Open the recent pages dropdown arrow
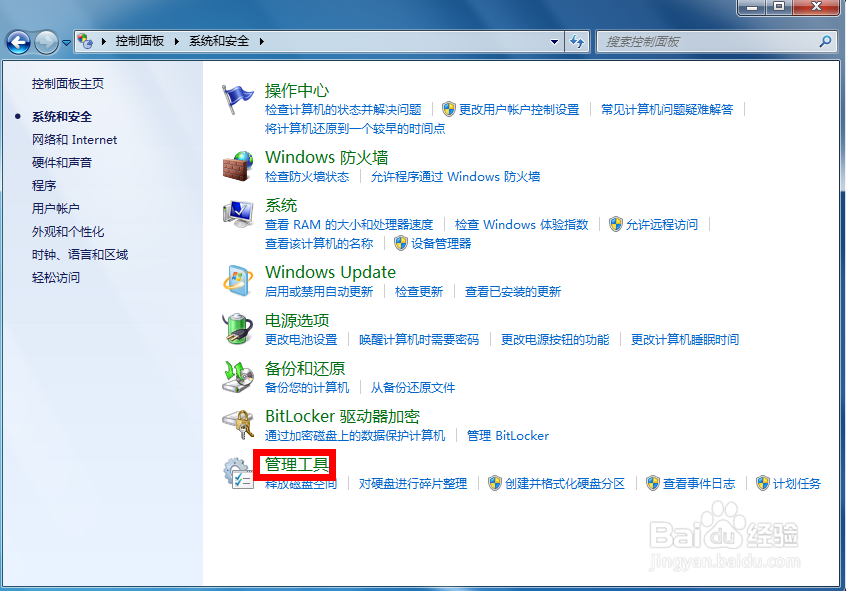Image resolution: width=846 pixels, height=591 pixels. 66,43
